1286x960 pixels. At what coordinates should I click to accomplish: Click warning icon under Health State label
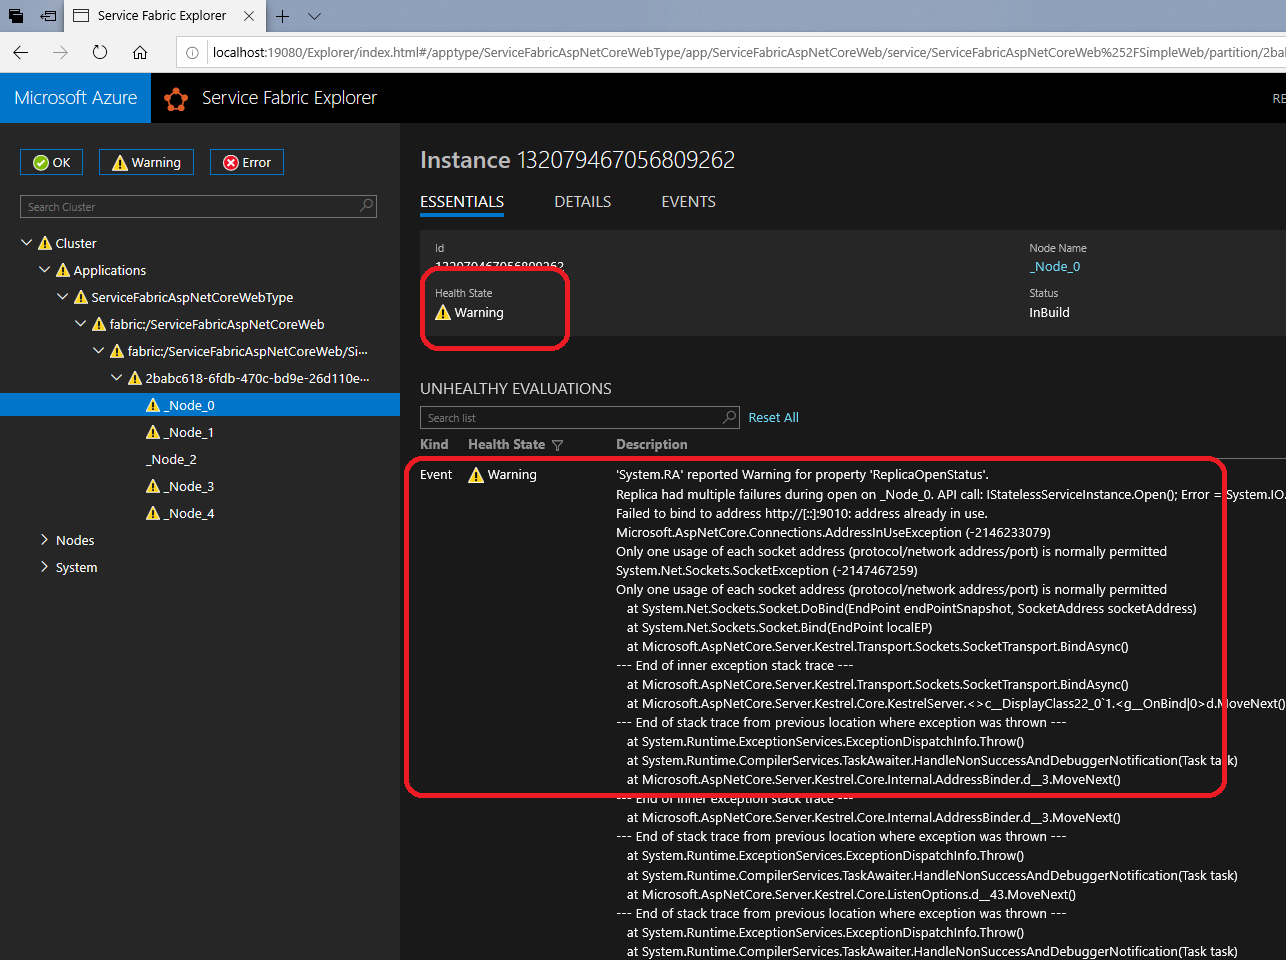443,313
